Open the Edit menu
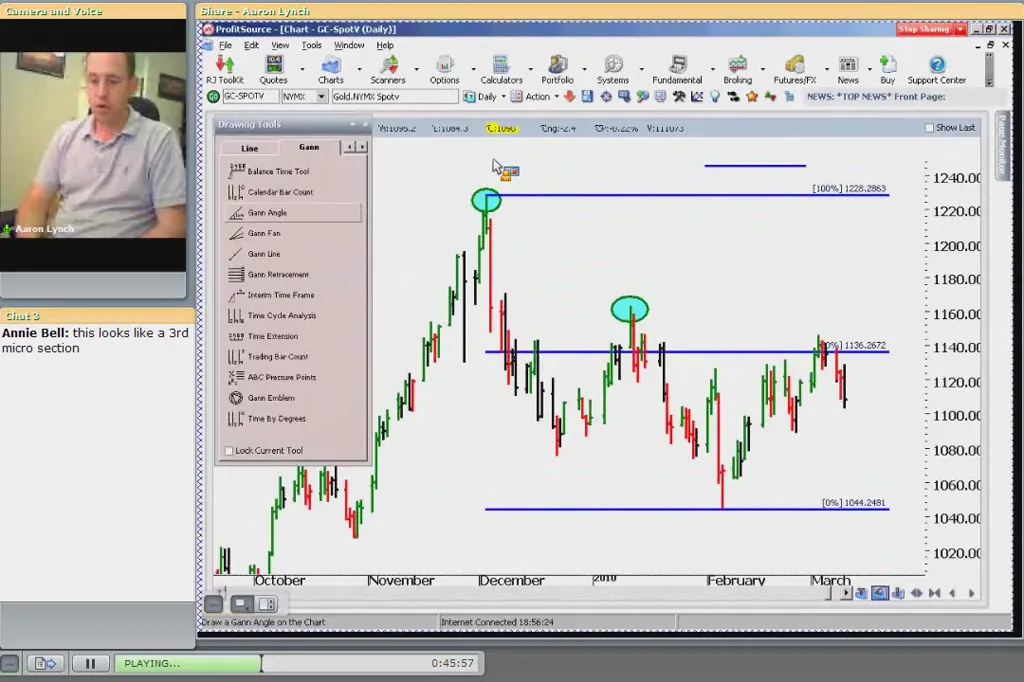 pyautogui.click(x=251, y=45)
